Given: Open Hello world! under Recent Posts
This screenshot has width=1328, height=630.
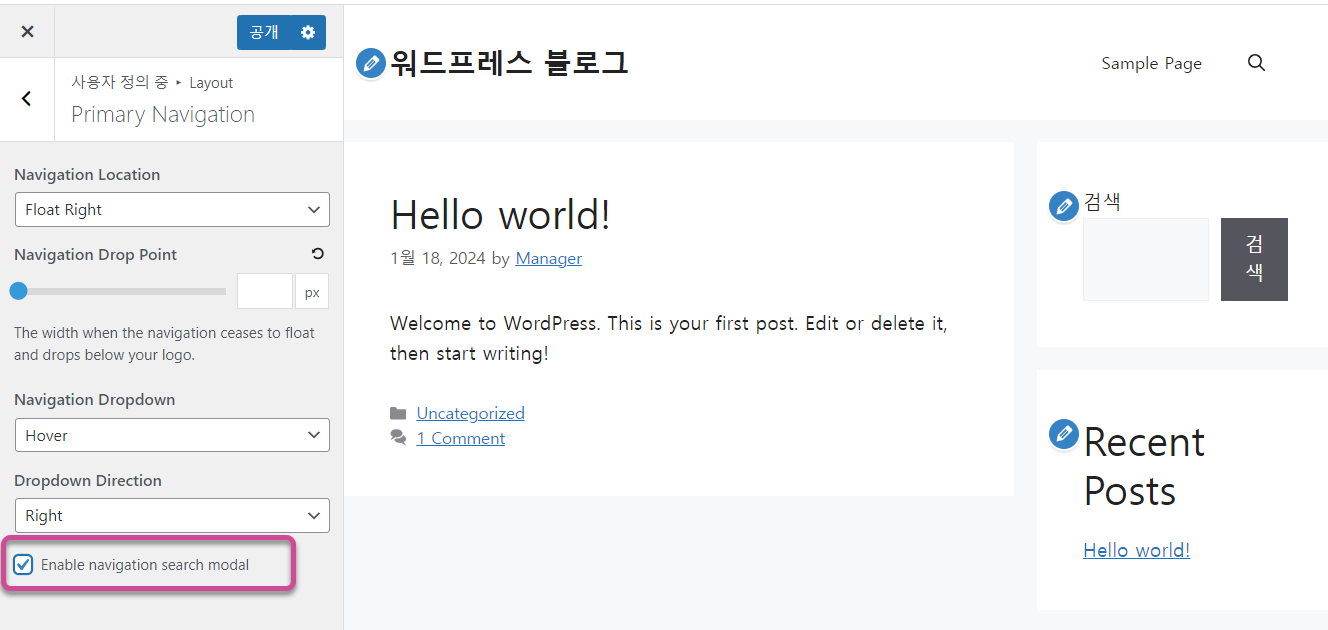Looking at the screenshot, I should click(x=1136, y=550).
